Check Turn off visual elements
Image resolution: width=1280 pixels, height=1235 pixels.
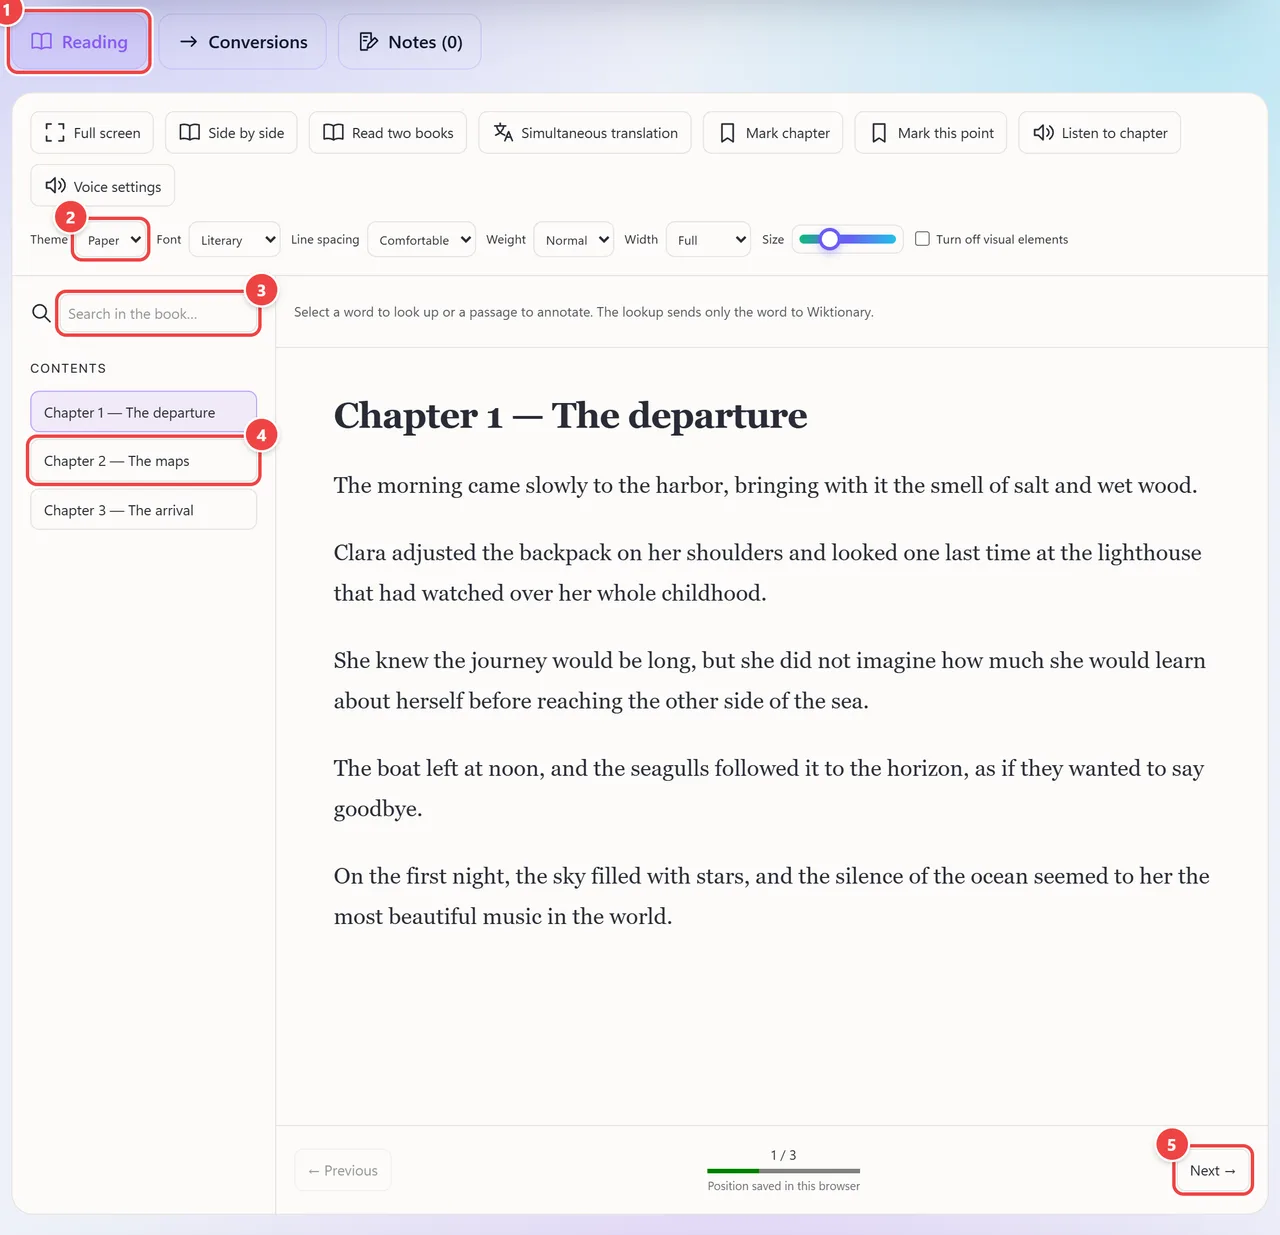922,239
